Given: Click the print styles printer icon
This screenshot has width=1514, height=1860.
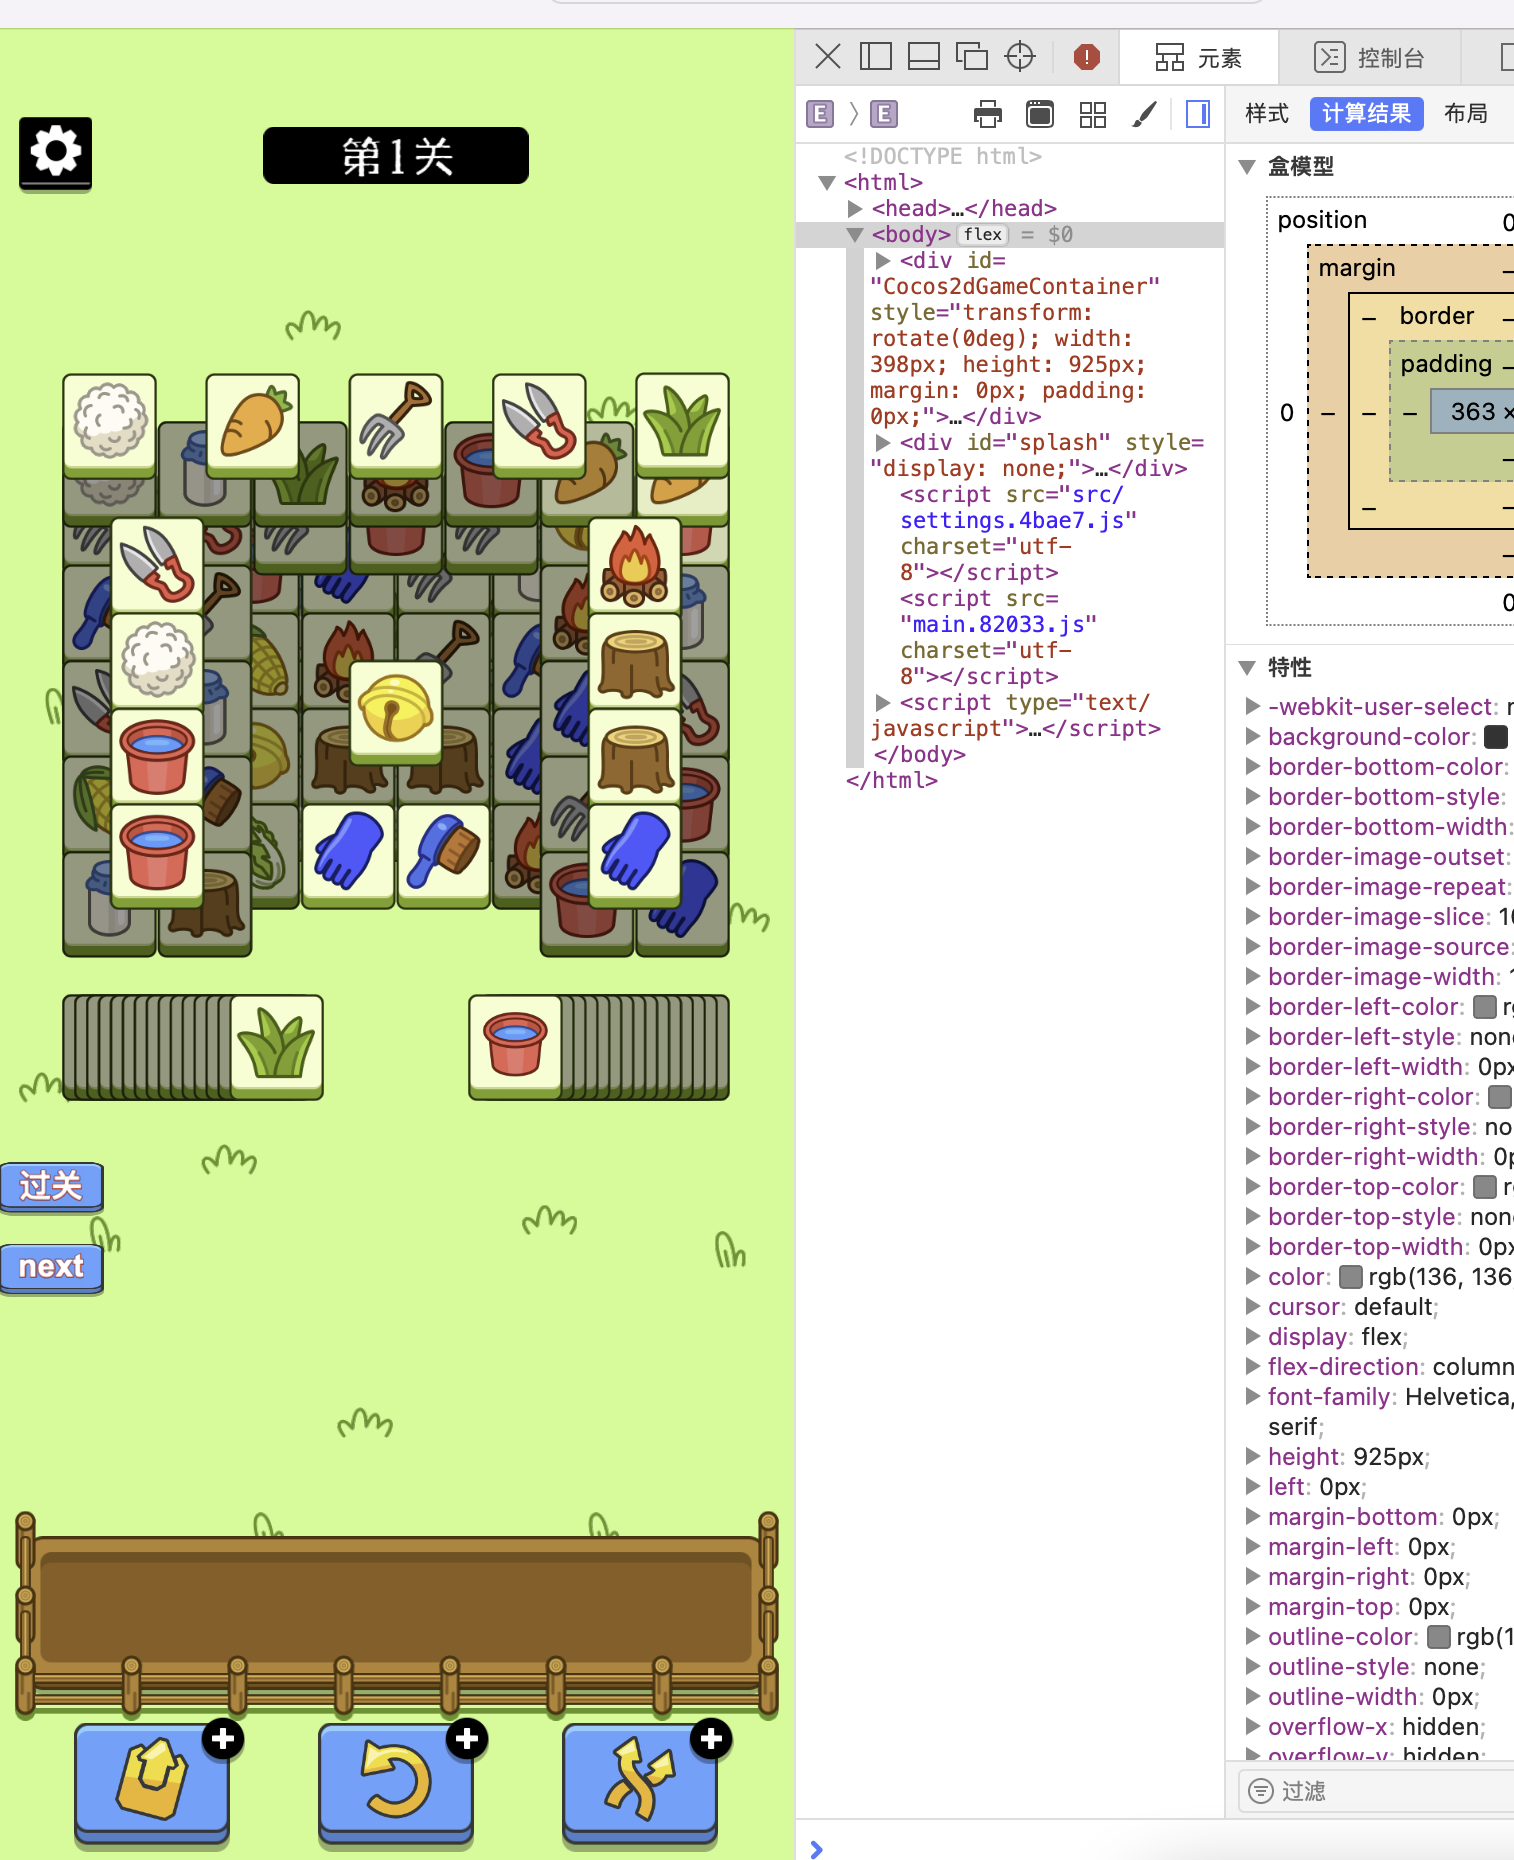Looking at the screenshot, I should [988, 114].
